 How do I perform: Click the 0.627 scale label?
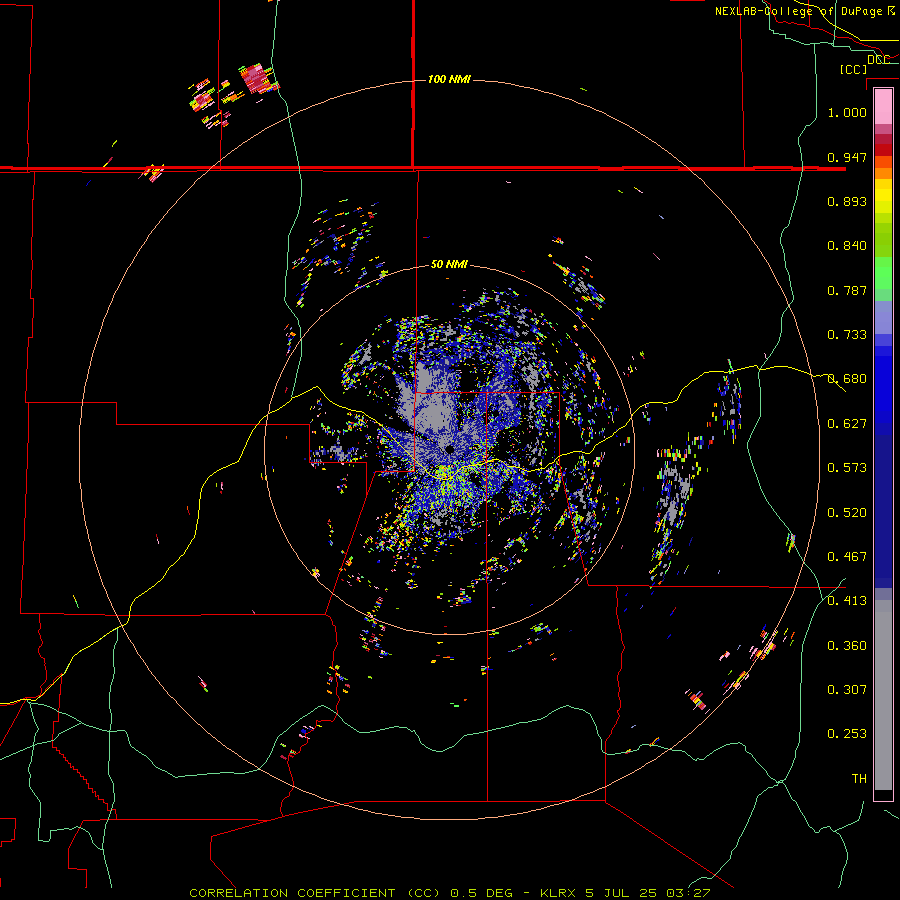pyautogui.click(x=847, y=424)
